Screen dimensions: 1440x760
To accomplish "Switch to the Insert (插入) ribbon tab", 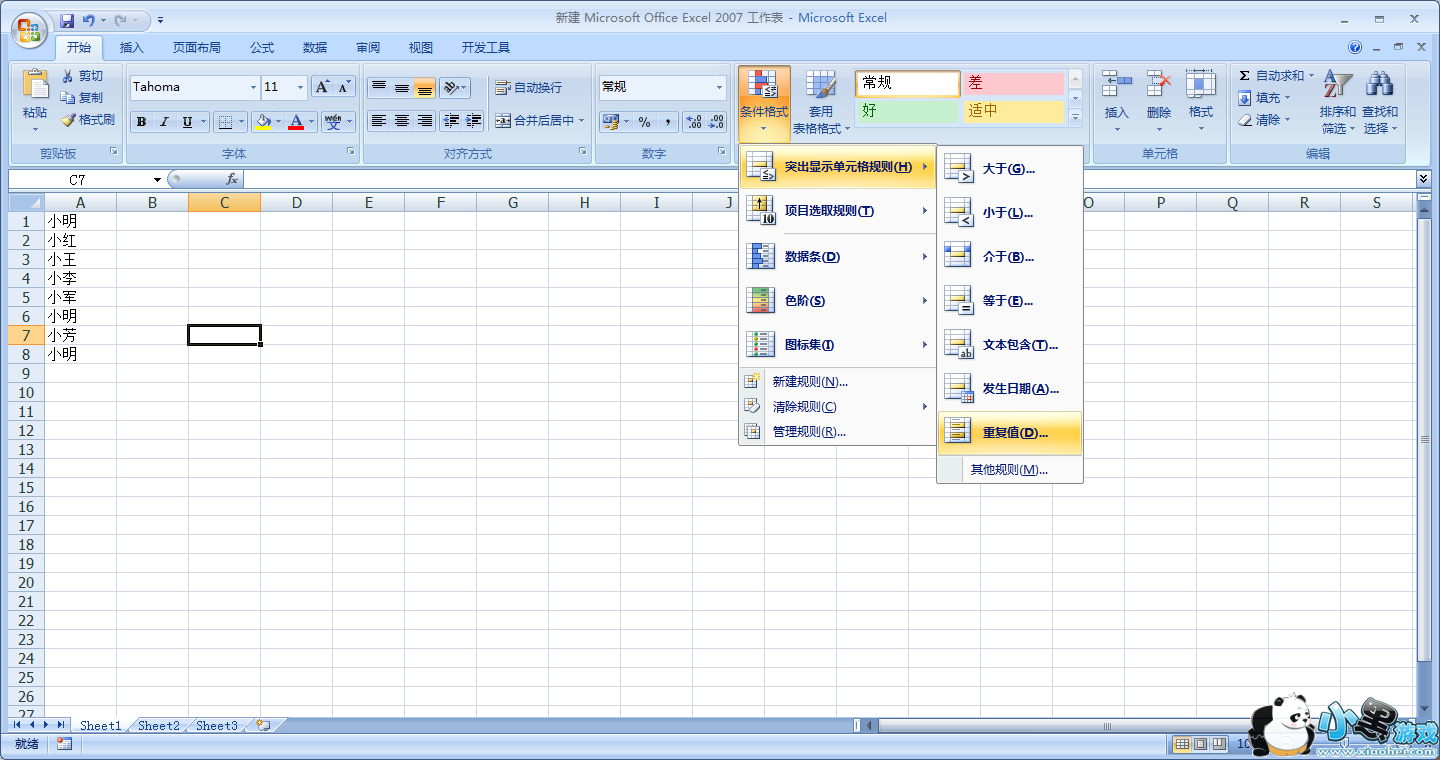I will [x=132, y=47].
